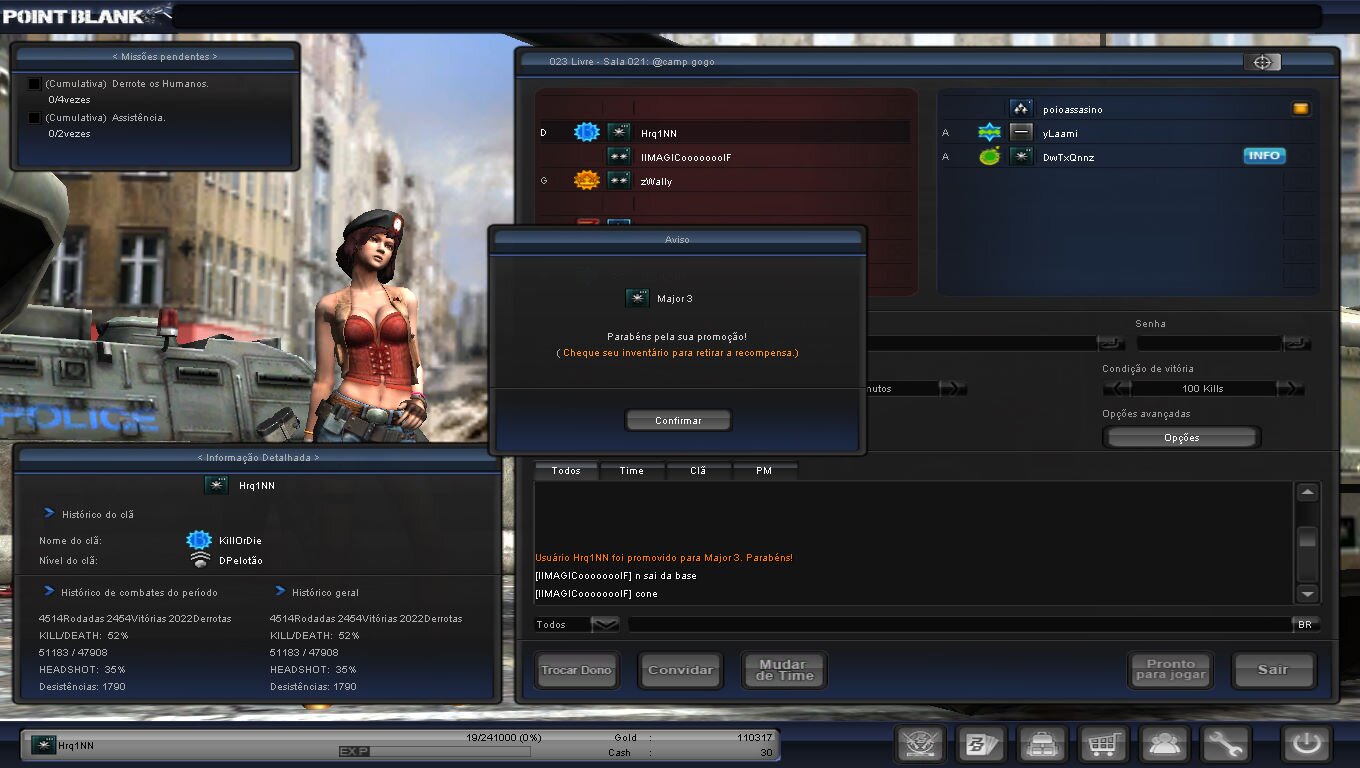
Task: Click the rank badge next to zWally
Action: pyautogui.click(x=619, y=181)
